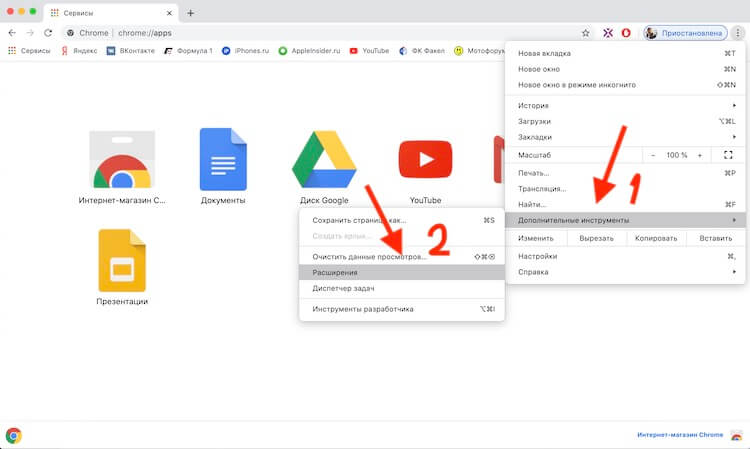Open the ФК Факел bookmark
Viewport: 750px width, 449px height.
422,51
